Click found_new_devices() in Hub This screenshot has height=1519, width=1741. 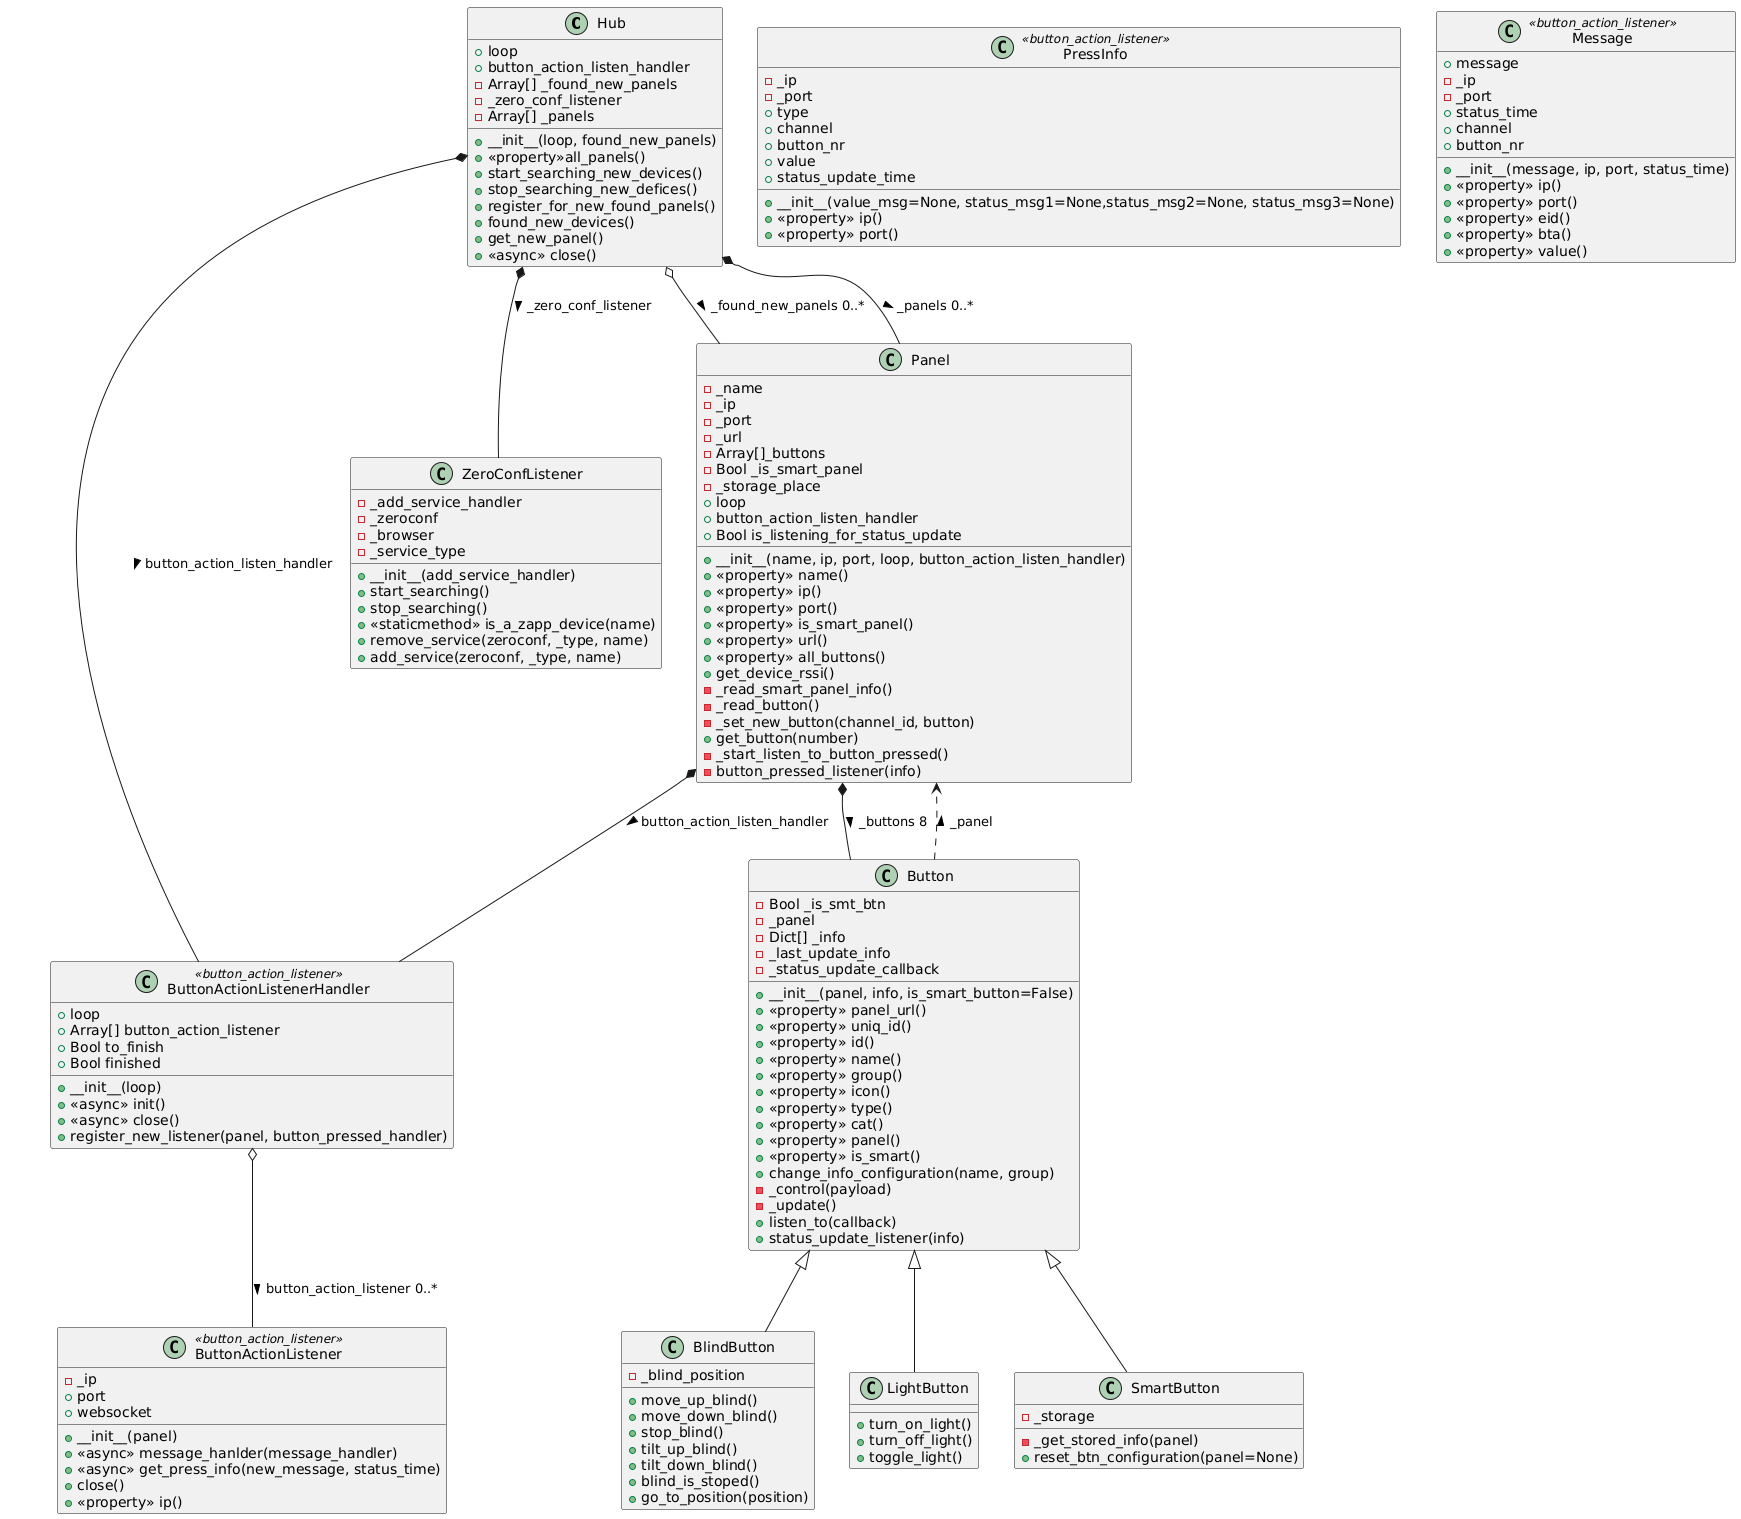click(561, 222)
